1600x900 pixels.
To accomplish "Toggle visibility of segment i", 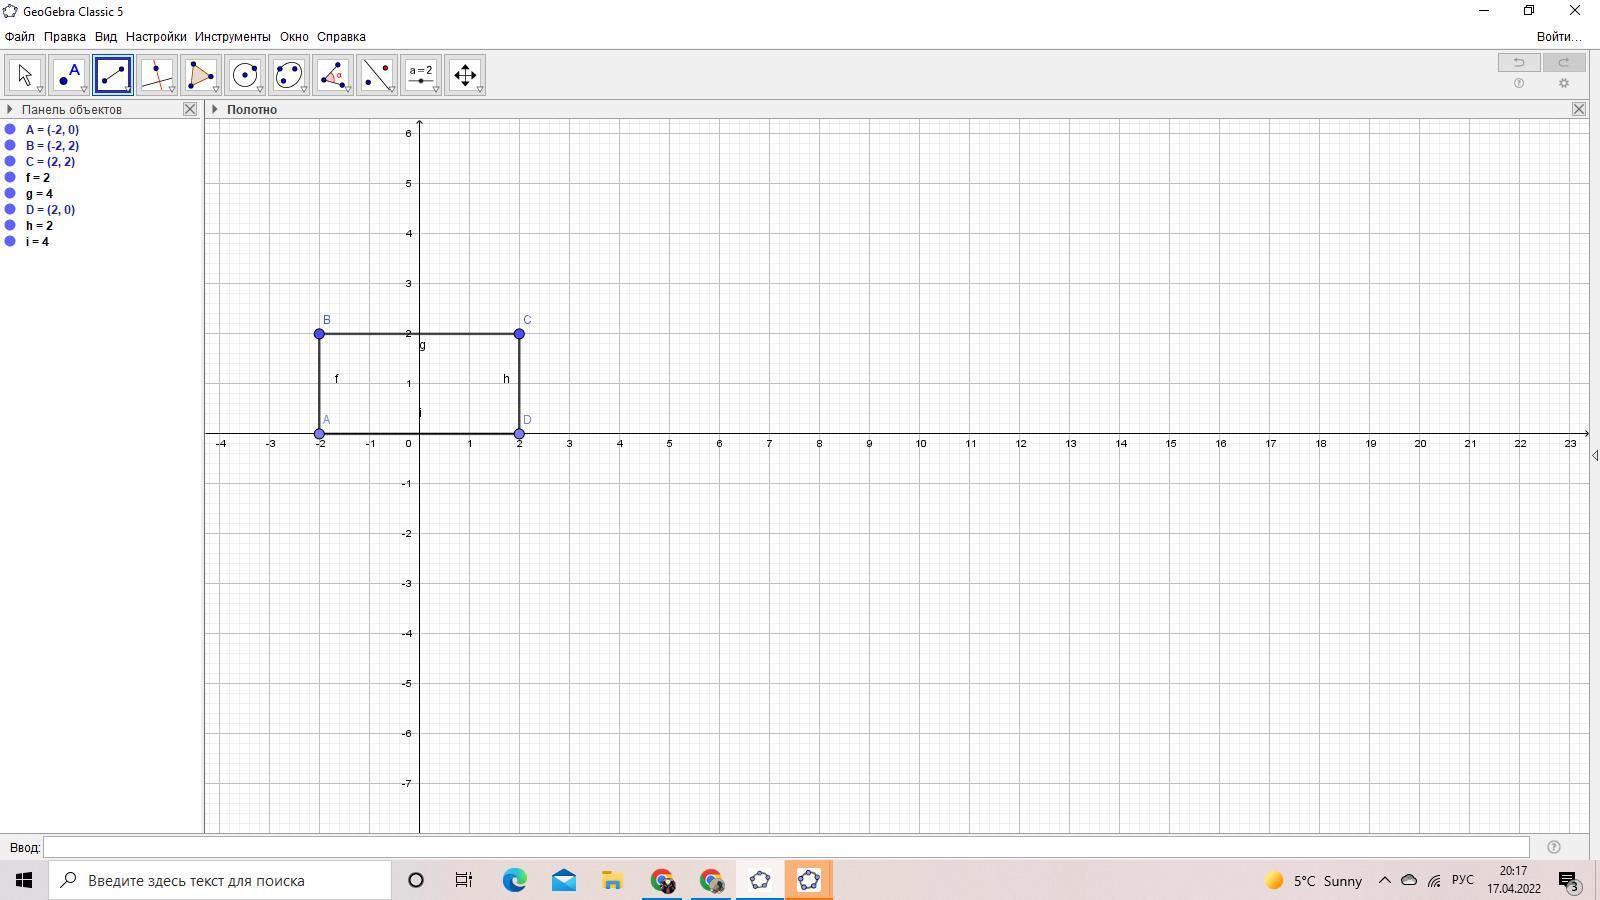I will point(10,241).
